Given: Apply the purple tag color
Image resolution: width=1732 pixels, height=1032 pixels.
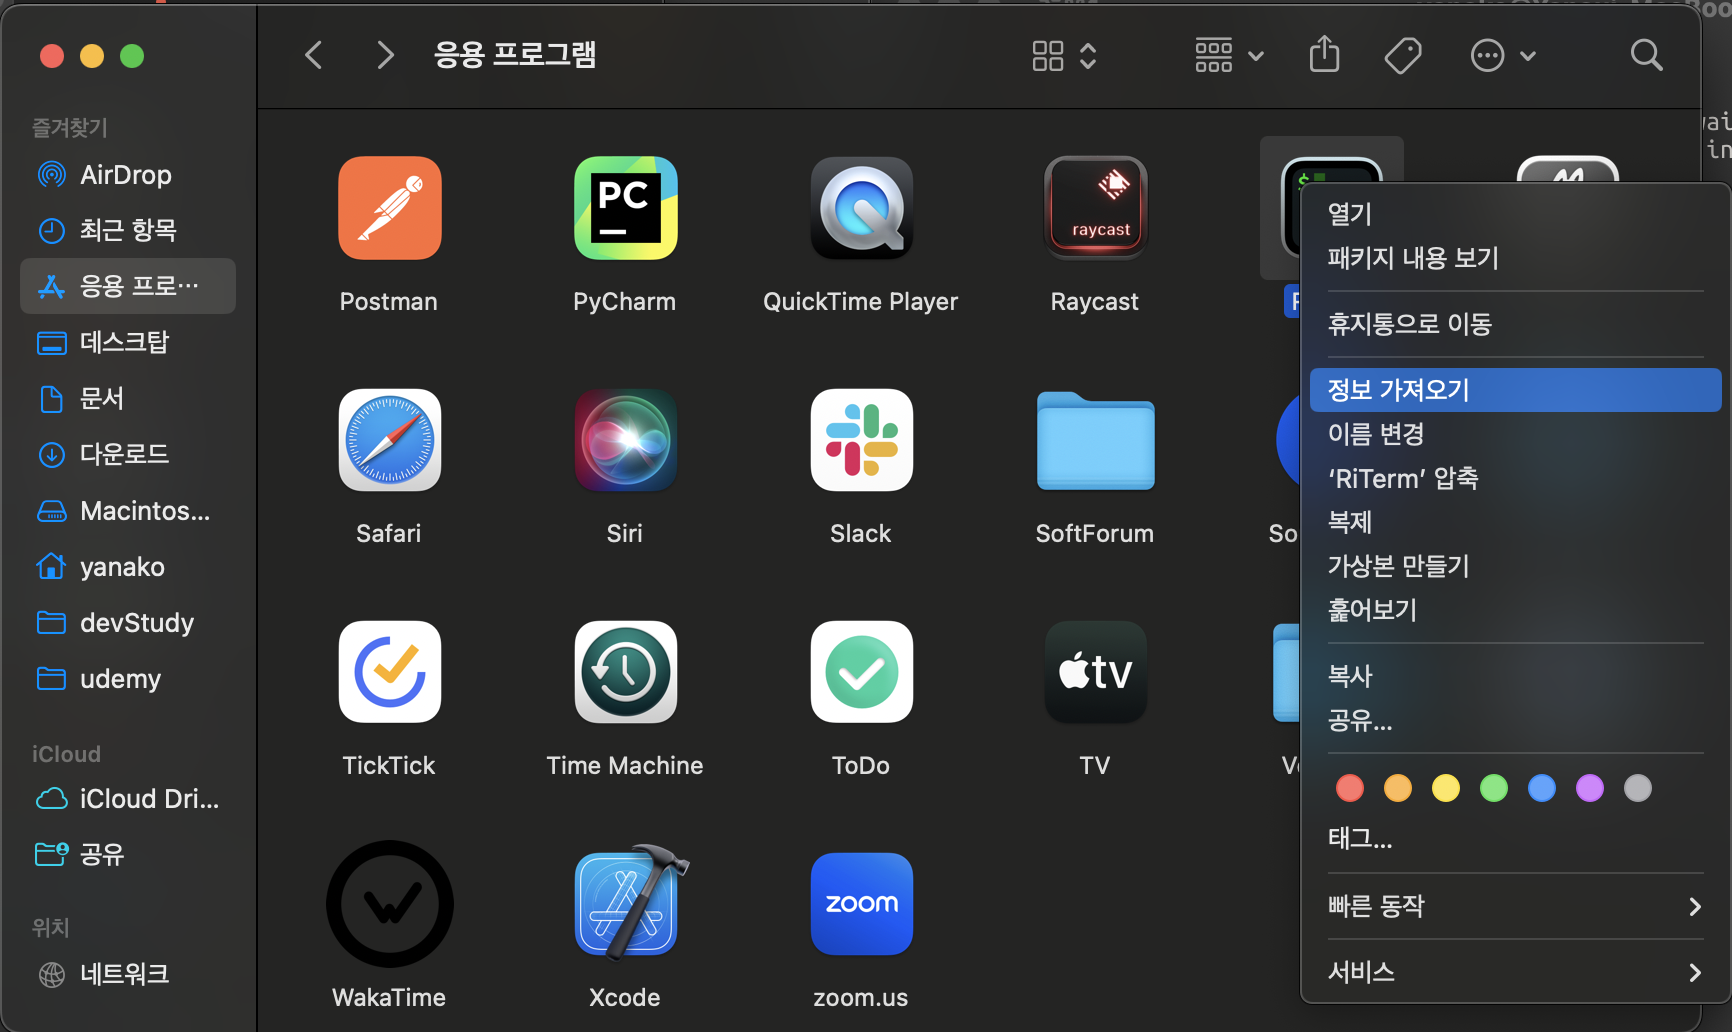Looking at the screenshot, I should [1590, 788].
